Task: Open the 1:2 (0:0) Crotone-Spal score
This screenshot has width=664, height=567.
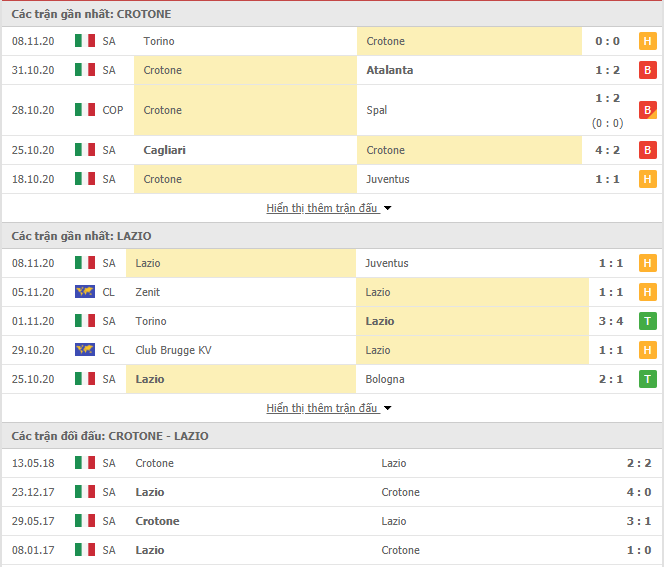Action: tap(607, 110)
